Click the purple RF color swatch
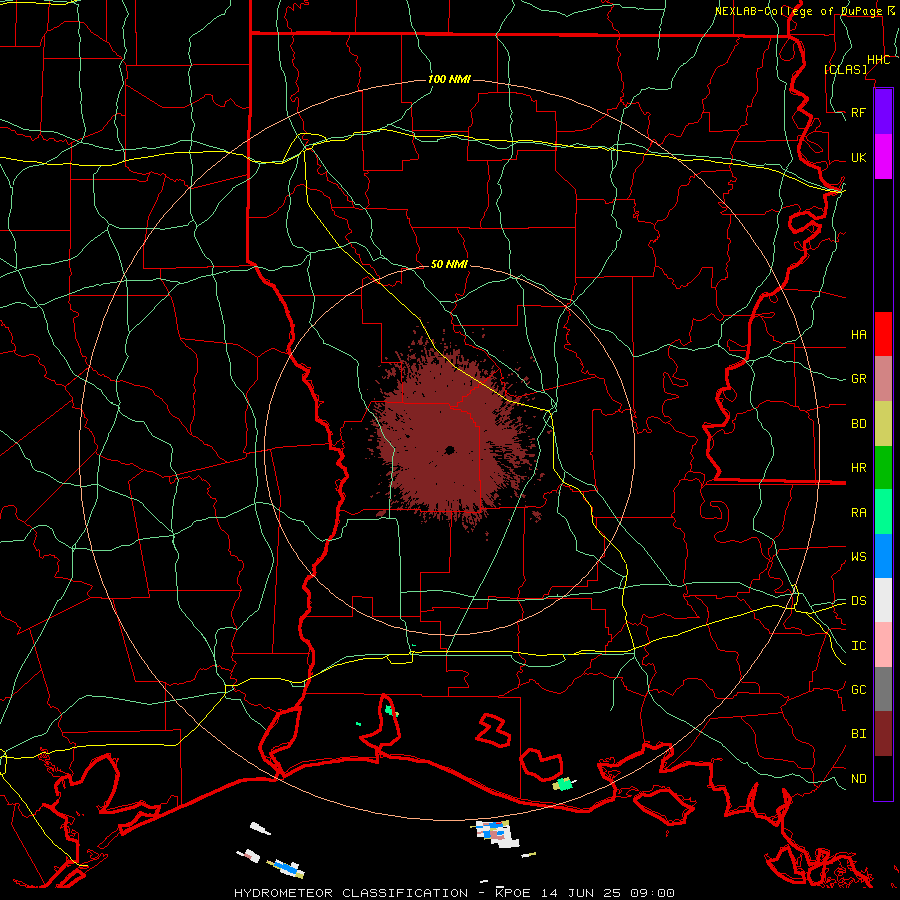The image size is (900, 900). tap(883, 112)
